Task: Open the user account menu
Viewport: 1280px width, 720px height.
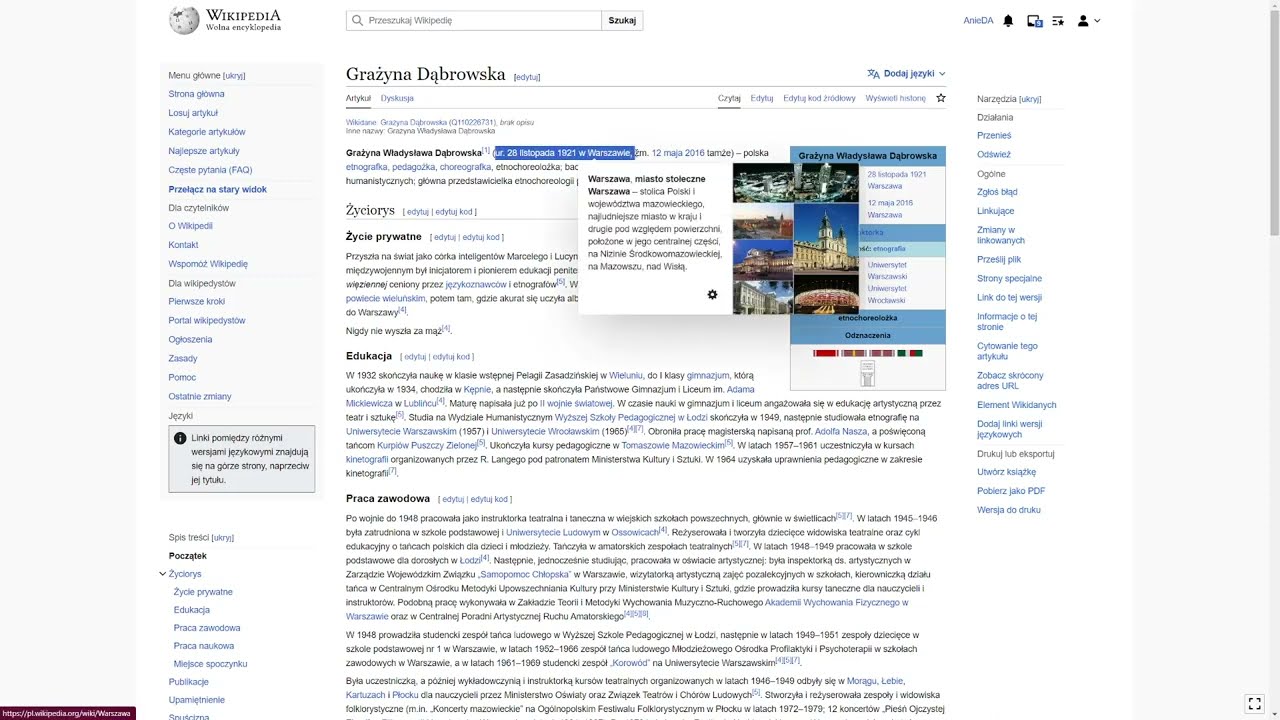Action: [x=1089, y=20]
